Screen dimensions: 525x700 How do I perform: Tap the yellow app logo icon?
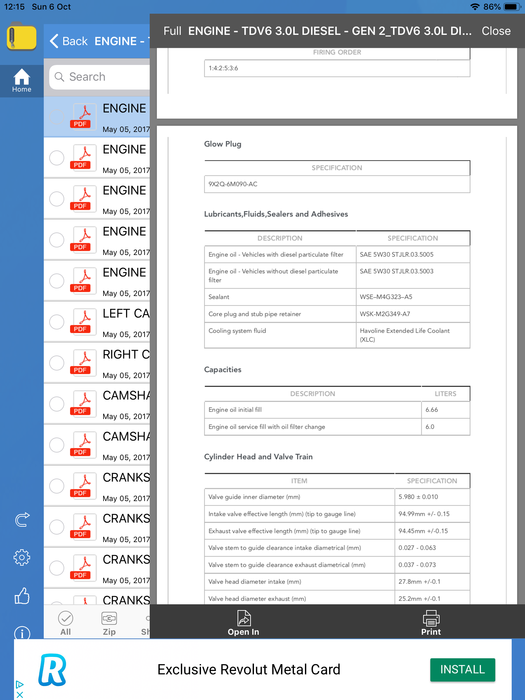pos(21,37)
